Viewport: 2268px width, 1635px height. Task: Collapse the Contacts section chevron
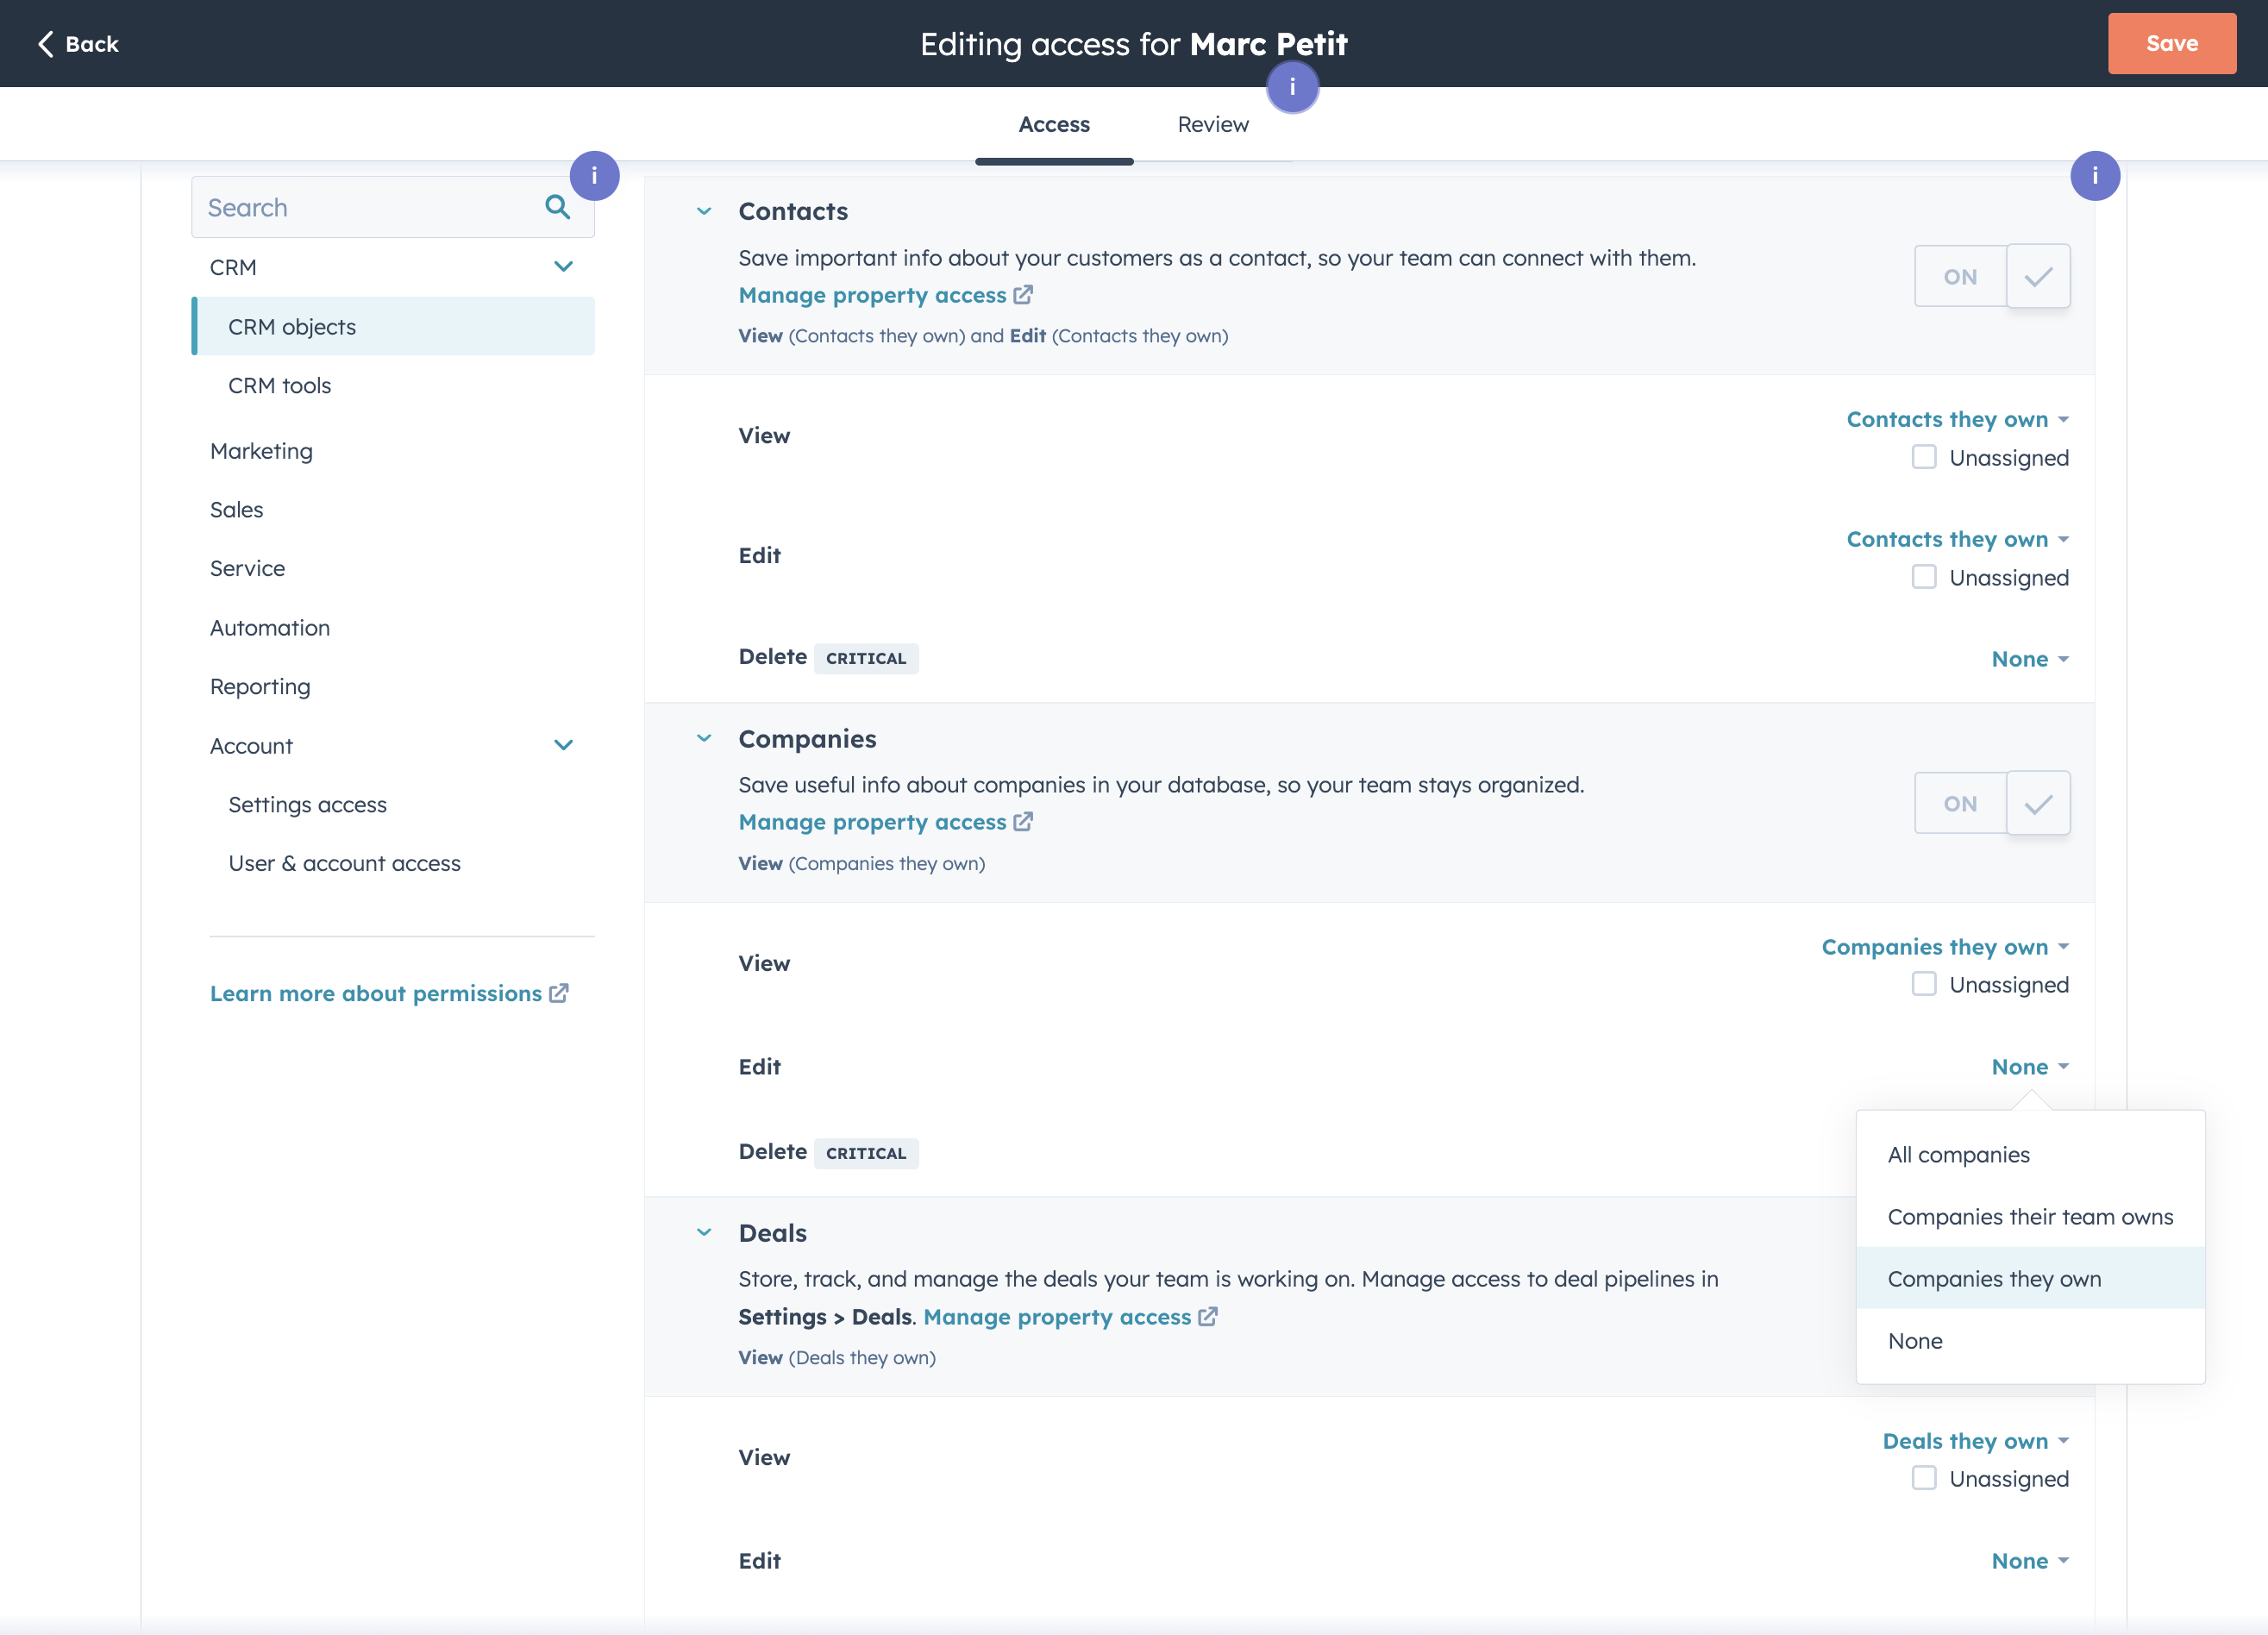point(704,211)
